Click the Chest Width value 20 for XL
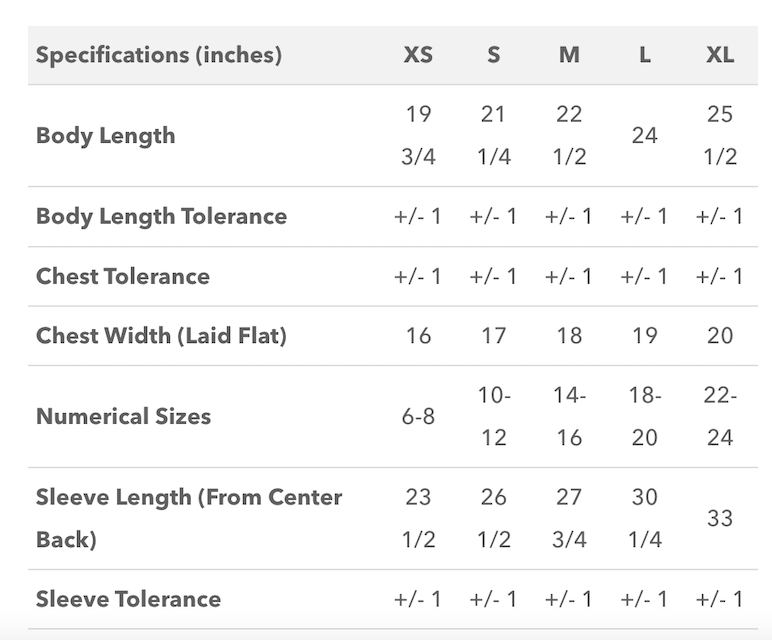This screenshot has width=772, height=640. (720, 336)
